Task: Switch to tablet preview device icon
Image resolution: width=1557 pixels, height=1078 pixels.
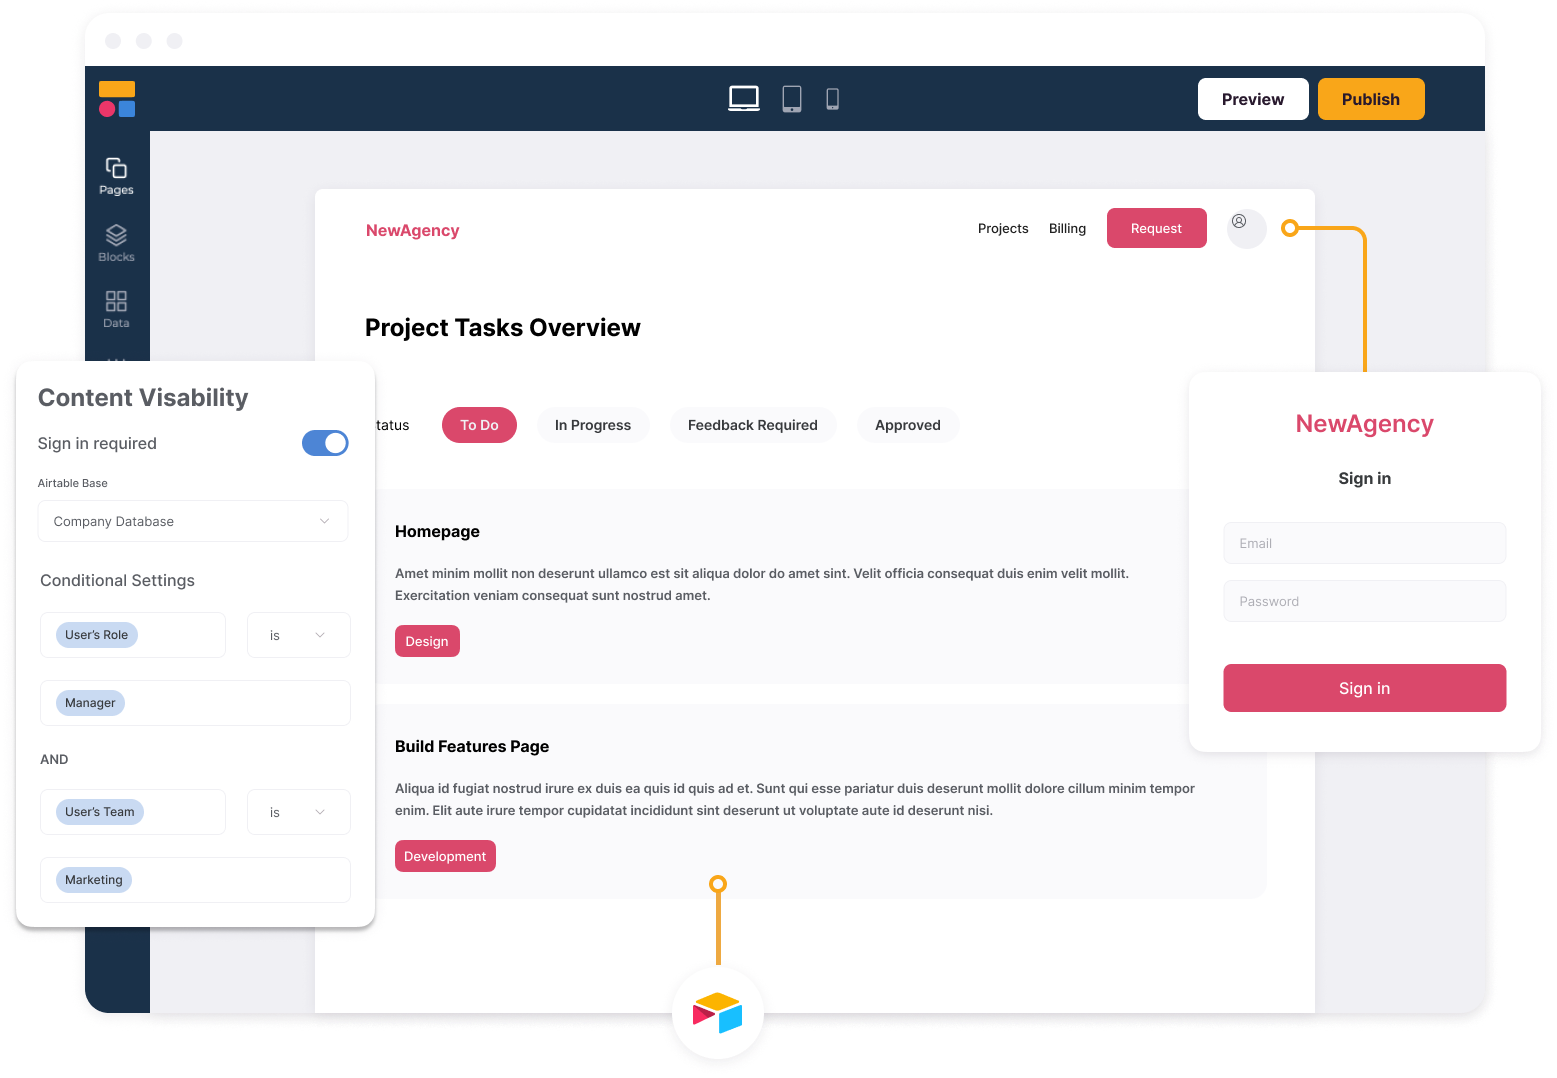Action: point(792,99)
